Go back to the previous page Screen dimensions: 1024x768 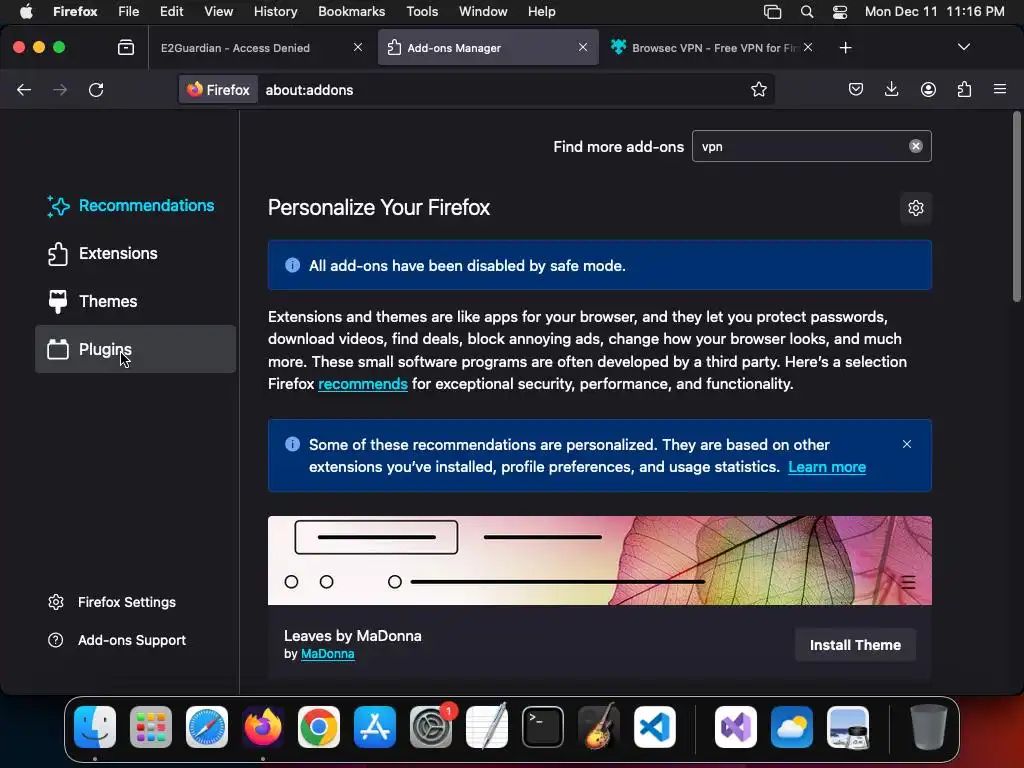pos(24,90)
